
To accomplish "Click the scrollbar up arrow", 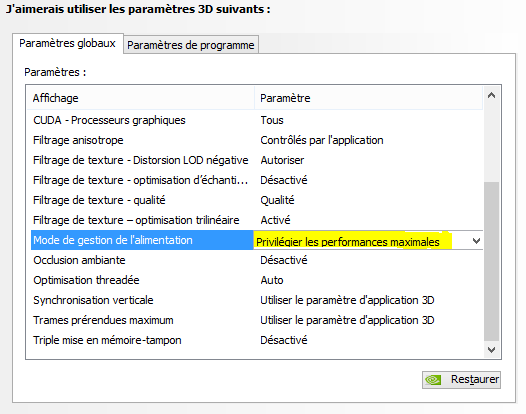I will coord(491,96).
